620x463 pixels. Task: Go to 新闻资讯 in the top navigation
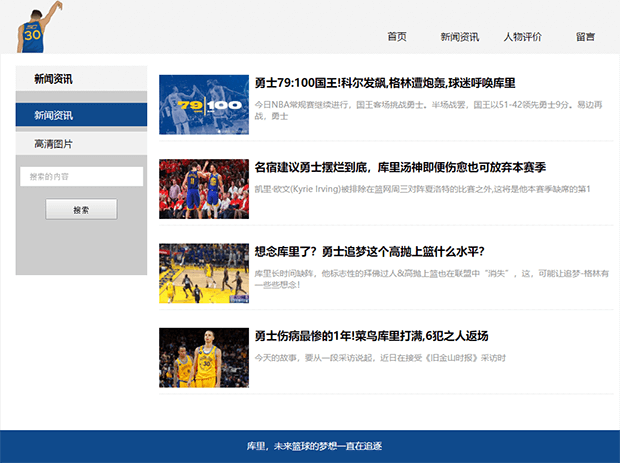pos(459,37)
